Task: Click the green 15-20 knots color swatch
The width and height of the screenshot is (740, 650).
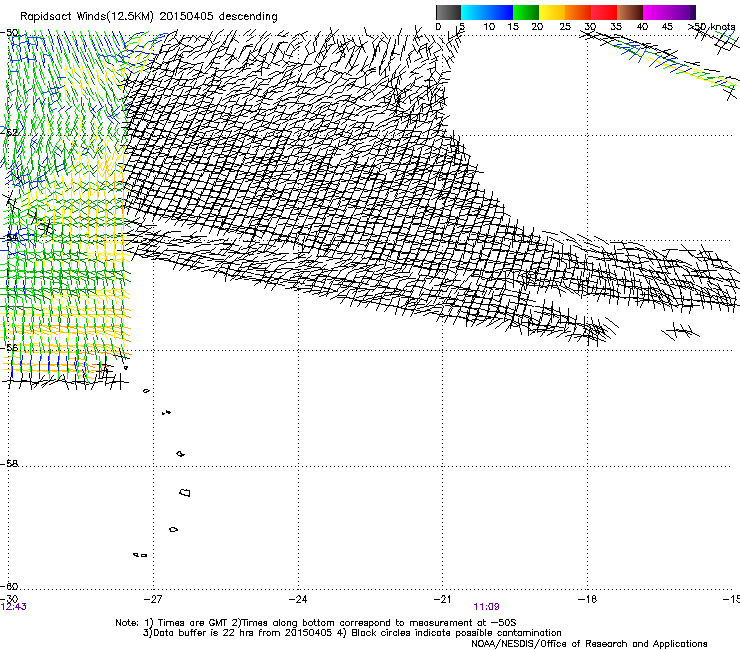Action: pos(526,12)
